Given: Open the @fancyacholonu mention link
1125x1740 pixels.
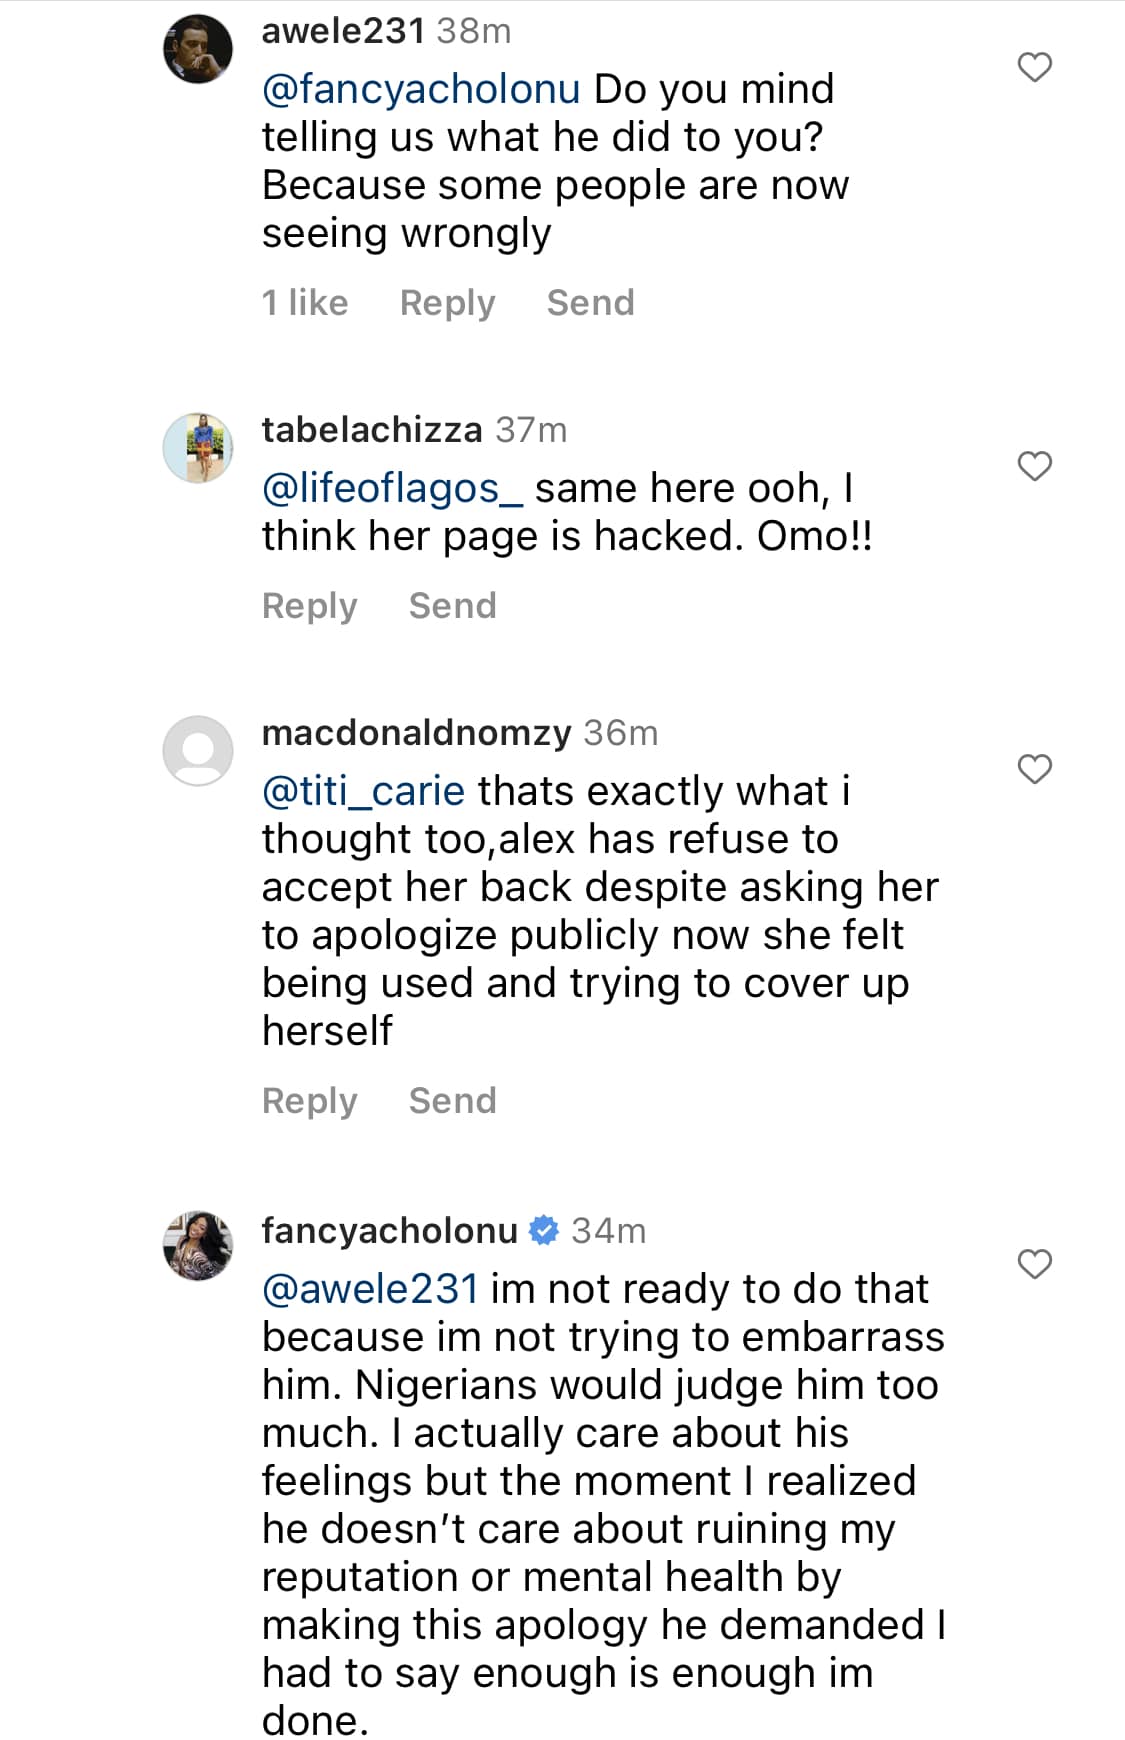Looking at the screenshot, I should (x=421, y=90).
